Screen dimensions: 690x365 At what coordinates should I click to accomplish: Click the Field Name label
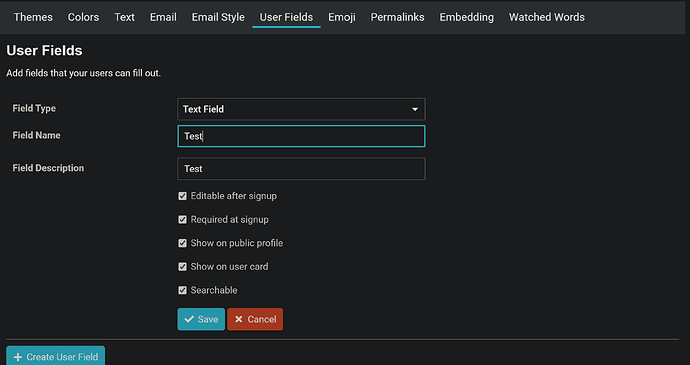point(36,135)
